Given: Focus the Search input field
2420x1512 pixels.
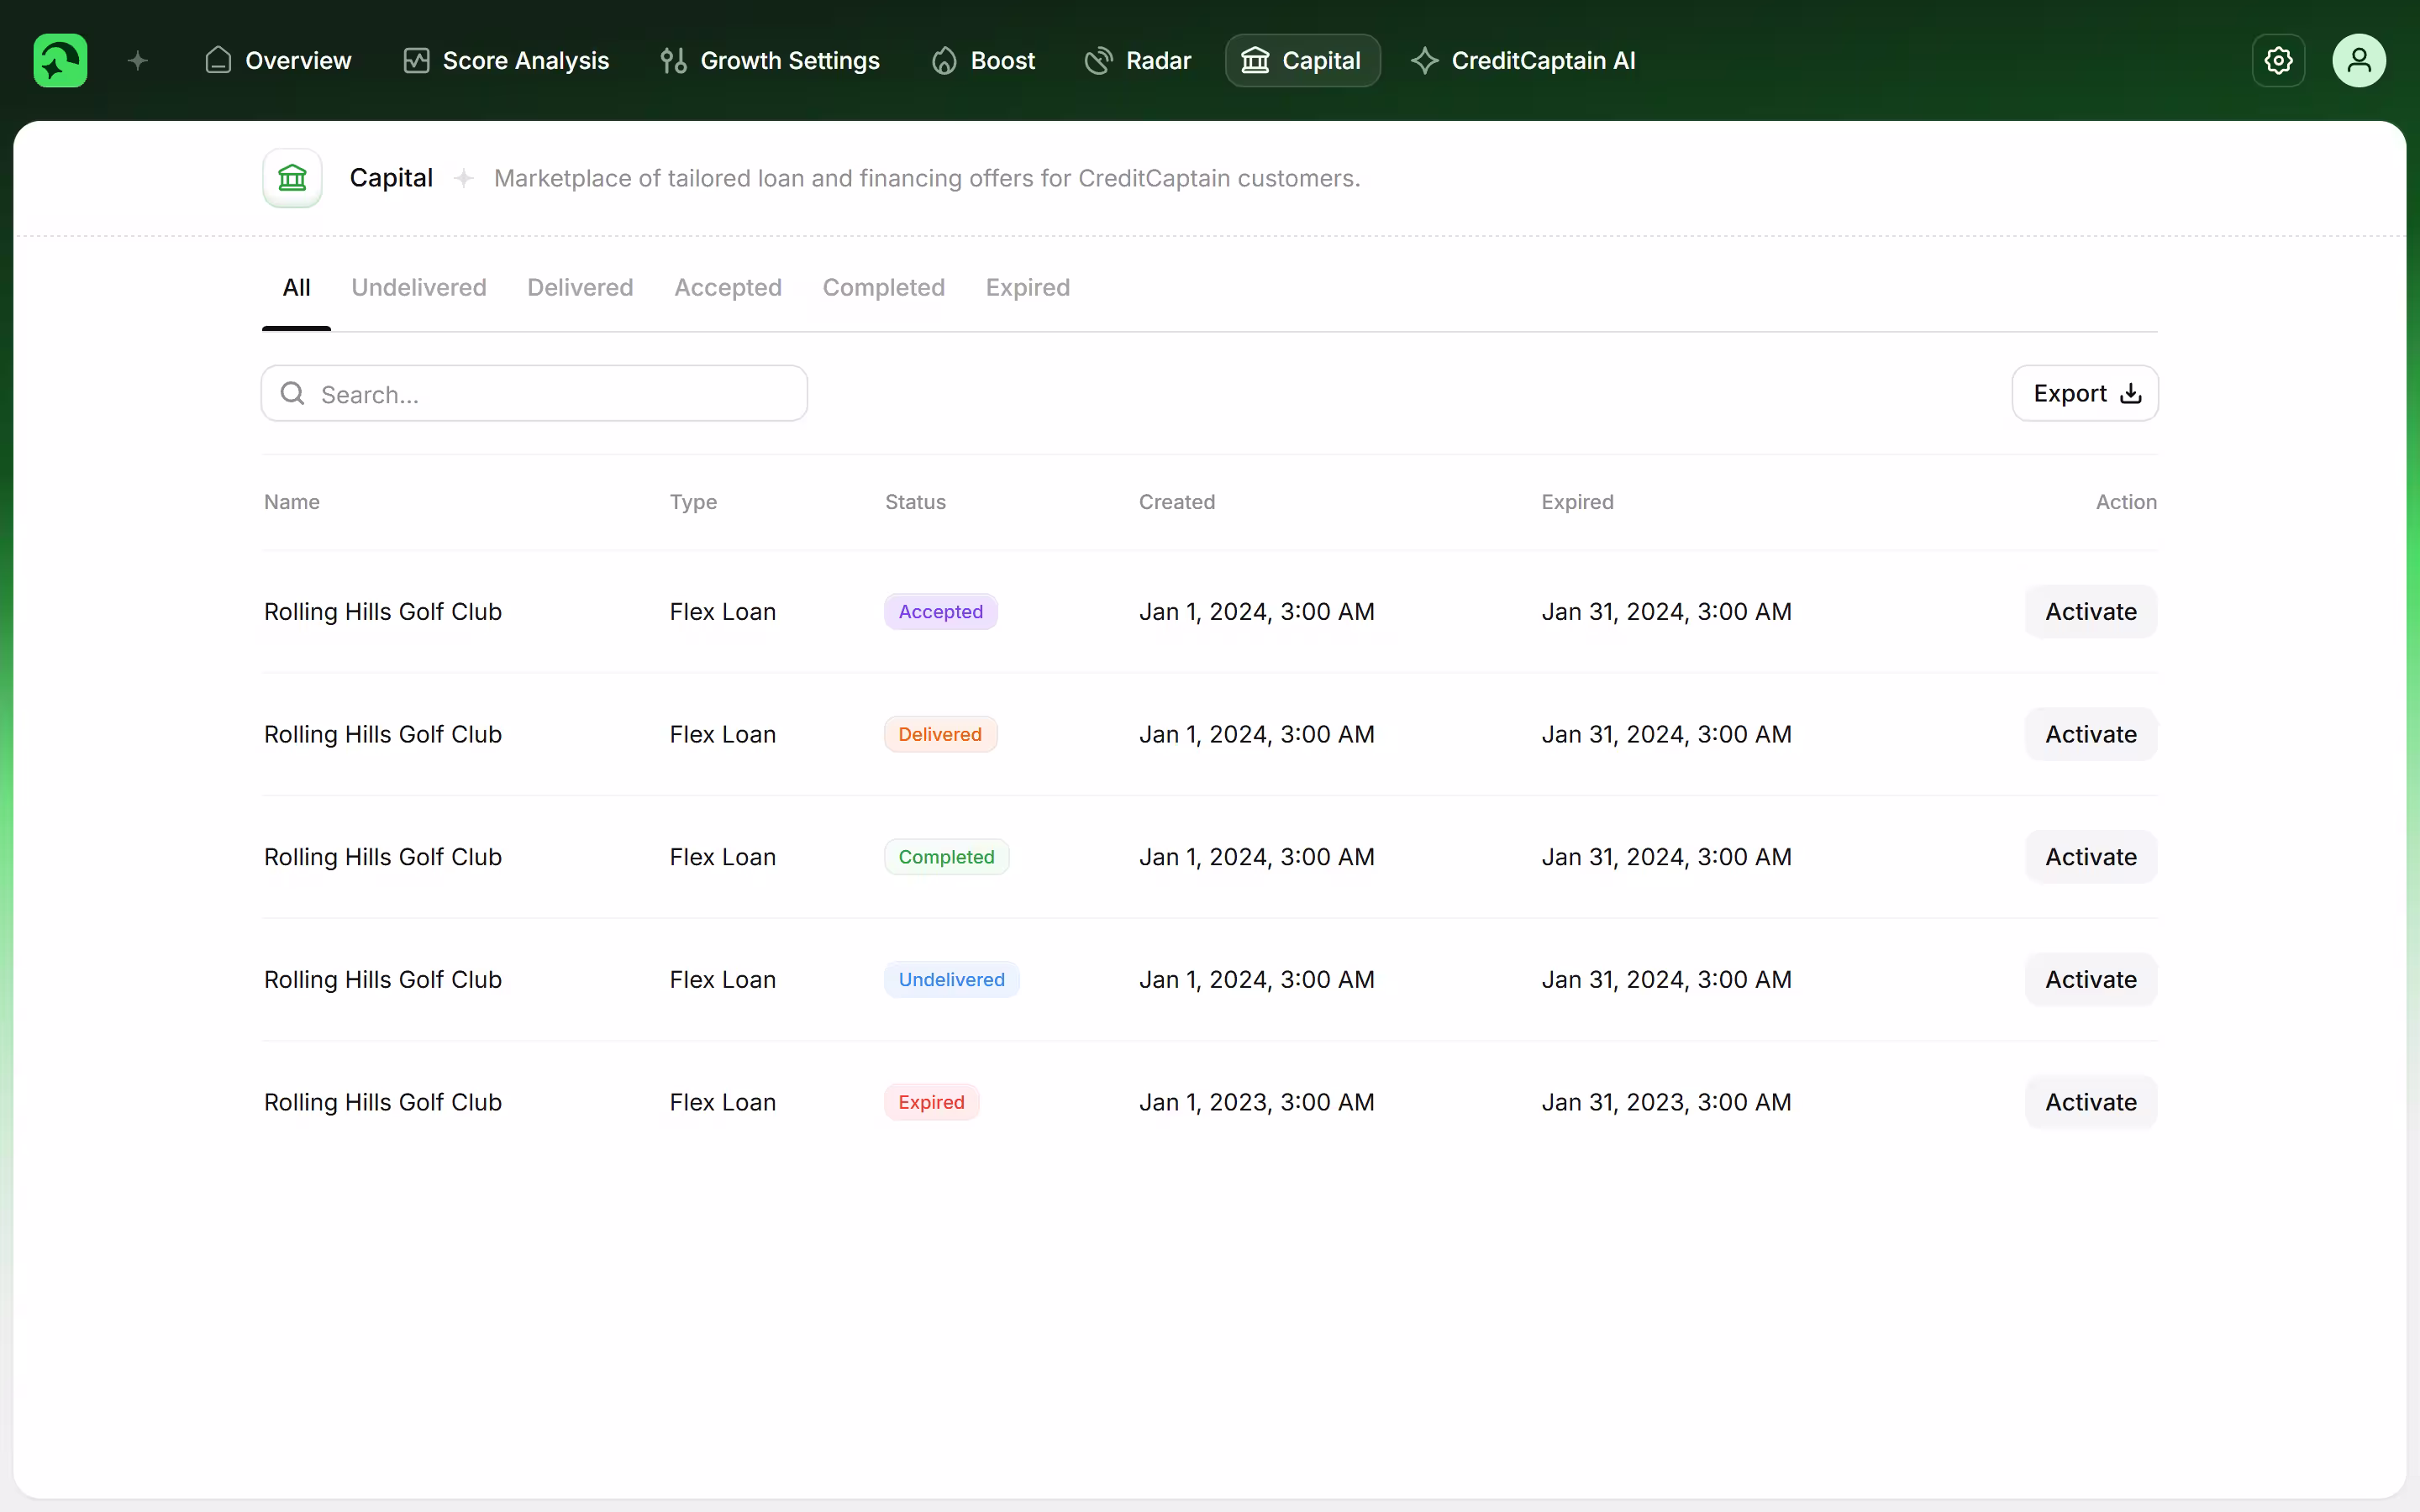Looking at the screenshot, I should 534,393.
